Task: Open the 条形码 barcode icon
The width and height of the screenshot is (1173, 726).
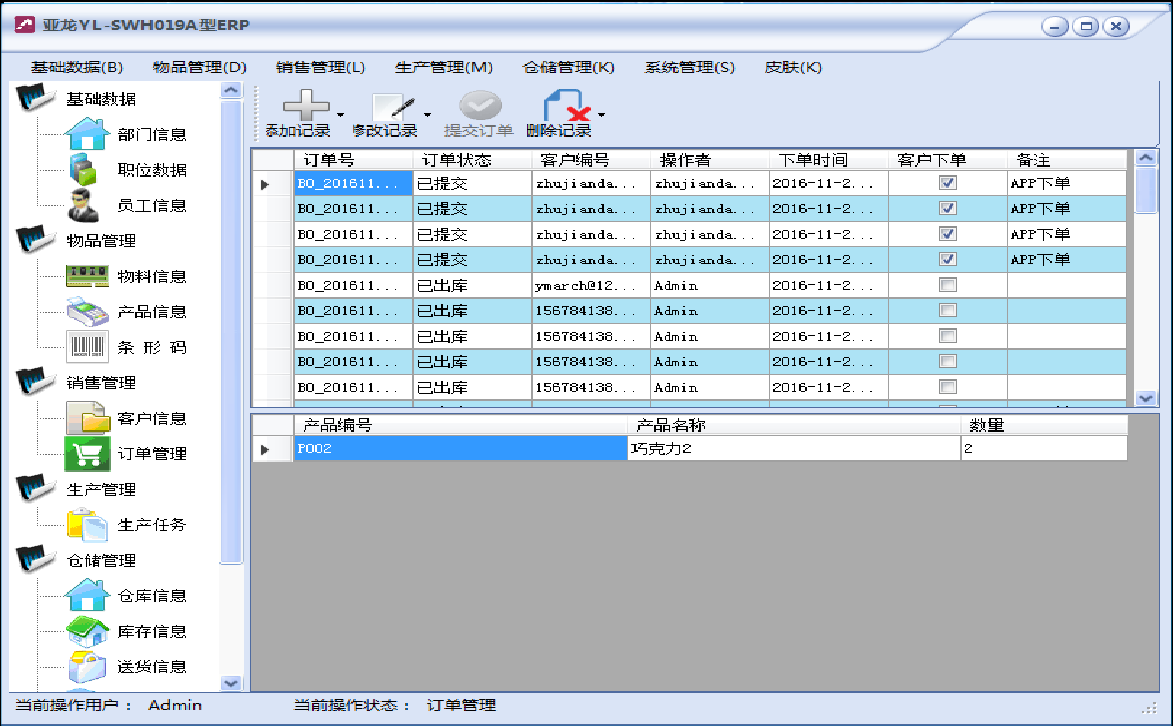Action: pyautogui.click(x=88, y=347)
